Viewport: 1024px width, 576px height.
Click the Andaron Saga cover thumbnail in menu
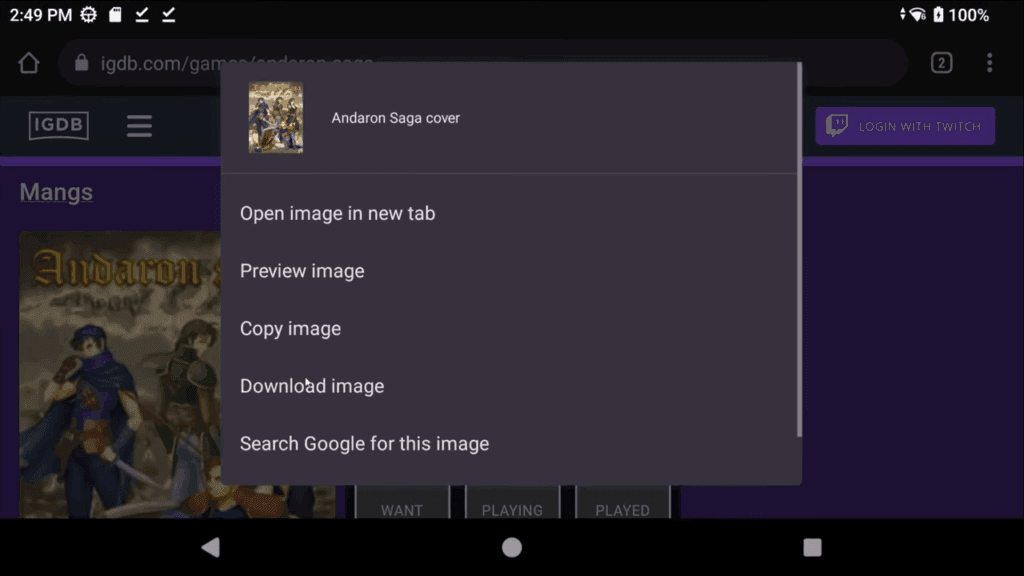pos(276,118)
